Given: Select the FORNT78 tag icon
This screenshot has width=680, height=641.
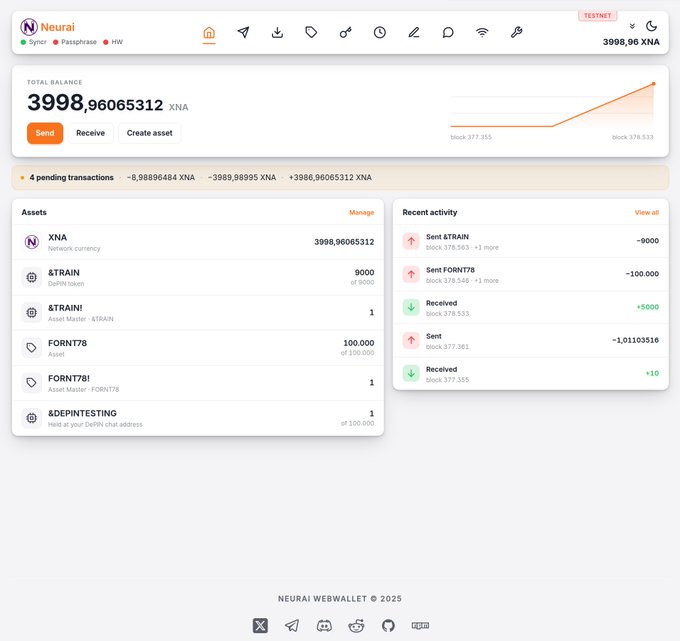Looking at the screenshot, I should [32, 348].
